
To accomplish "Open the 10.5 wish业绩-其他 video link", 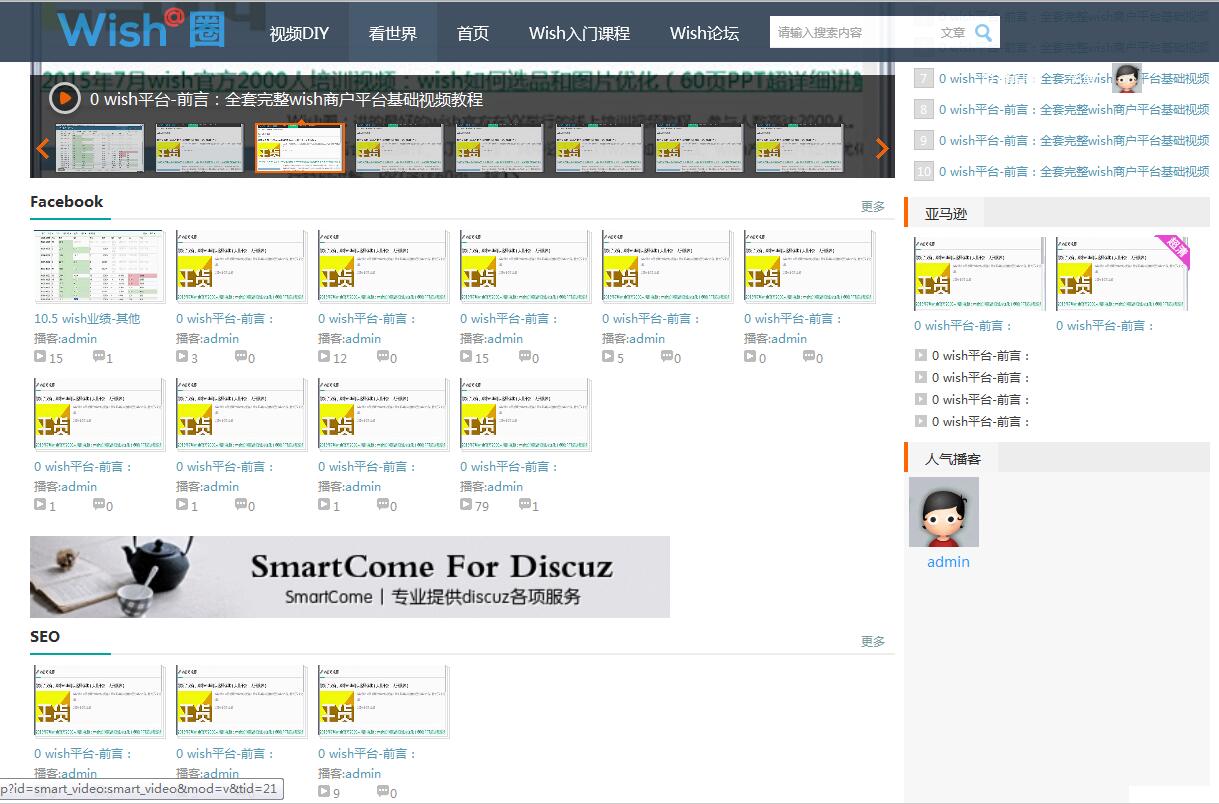I will click(x=87, y=319).
